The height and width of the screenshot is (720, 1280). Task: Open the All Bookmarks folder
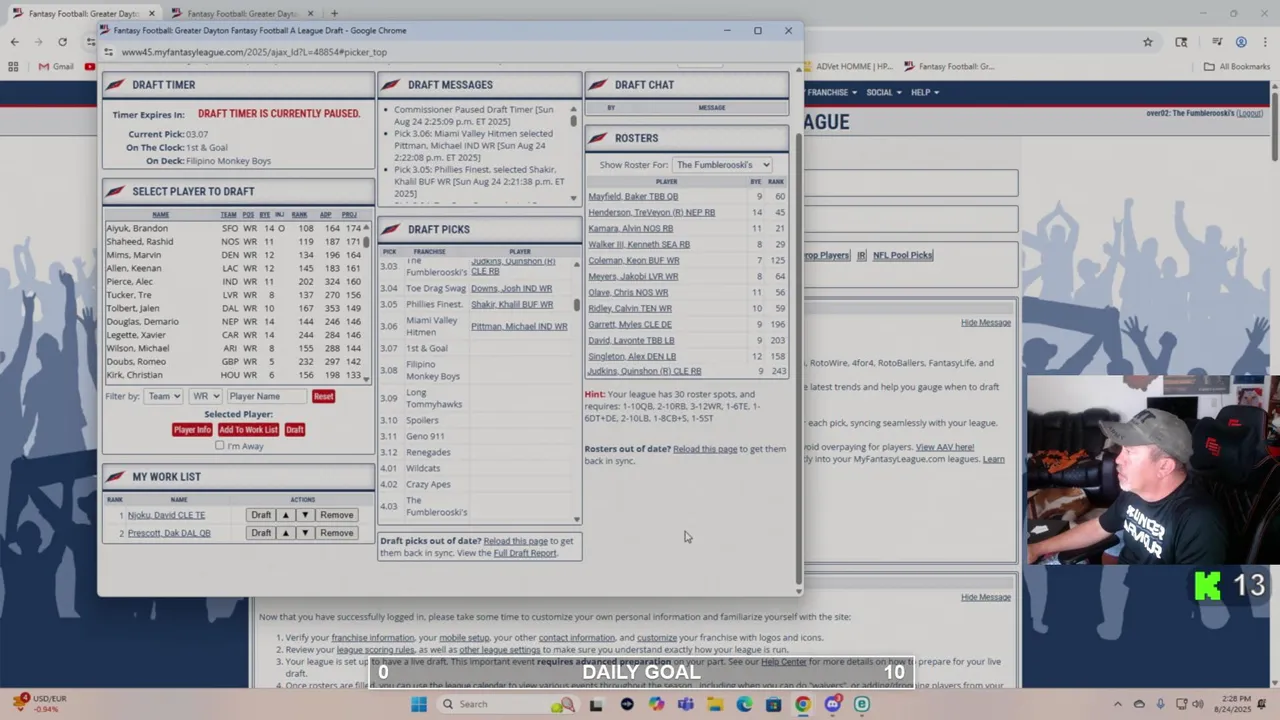(1237, 67)
